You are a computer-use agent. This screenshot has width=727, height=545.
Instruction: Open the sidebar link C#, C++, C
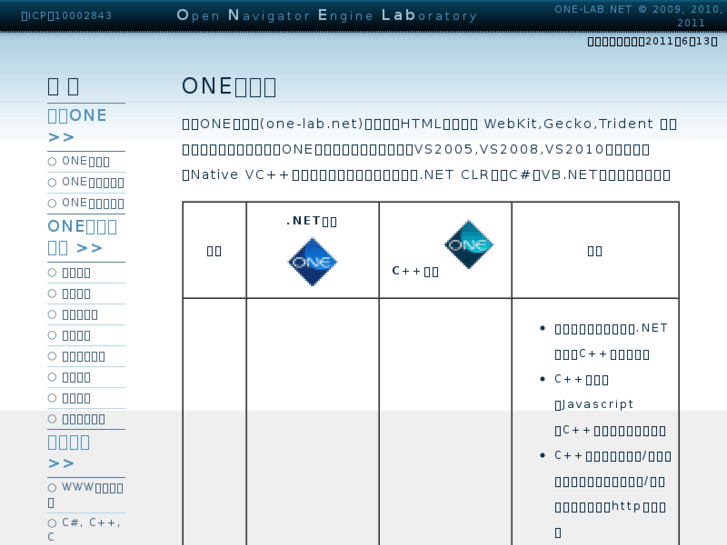[x=84, y=529]
